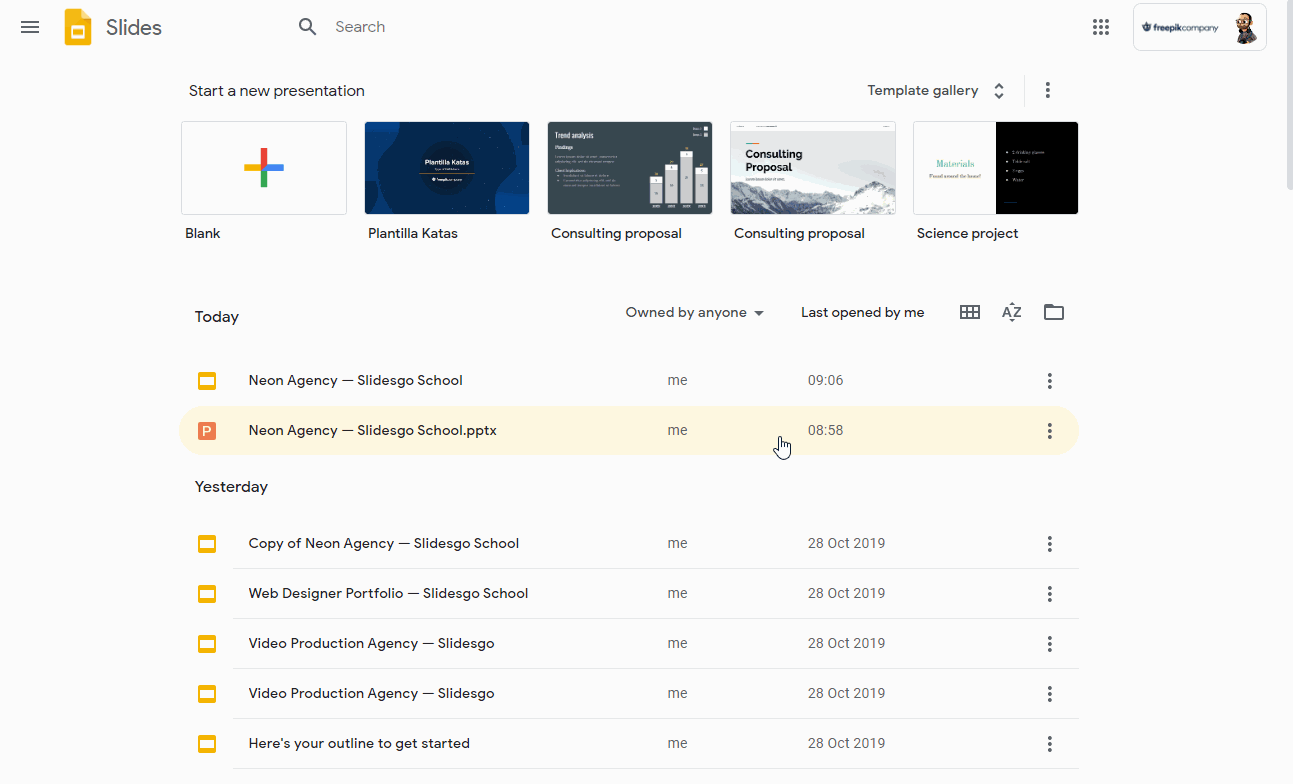
Task: Open more actions for Neon Agency .pptx file
Action: click(1049, 431)
